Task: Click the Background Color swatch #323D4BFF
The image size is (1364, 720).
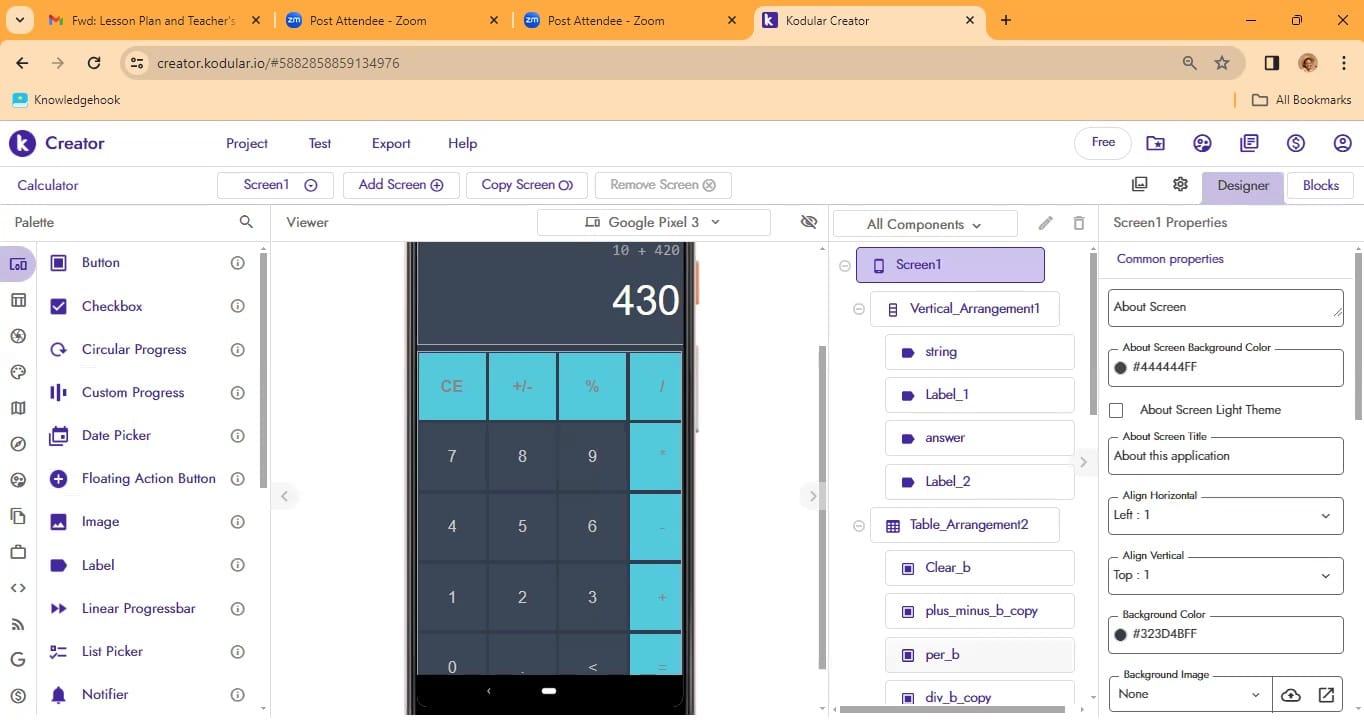Action: (x=1121, y=634)
